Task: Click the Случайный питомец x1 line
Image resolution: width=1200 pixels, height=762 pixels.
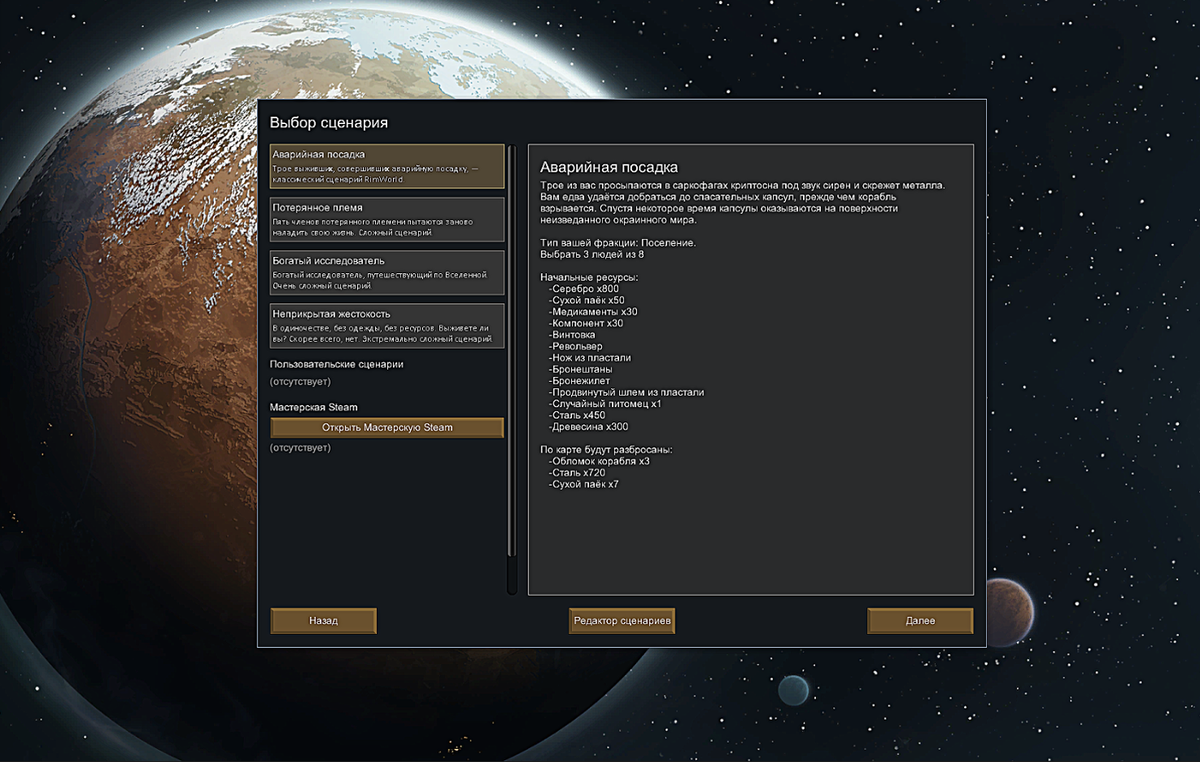Action: click(x=605, y=404)
